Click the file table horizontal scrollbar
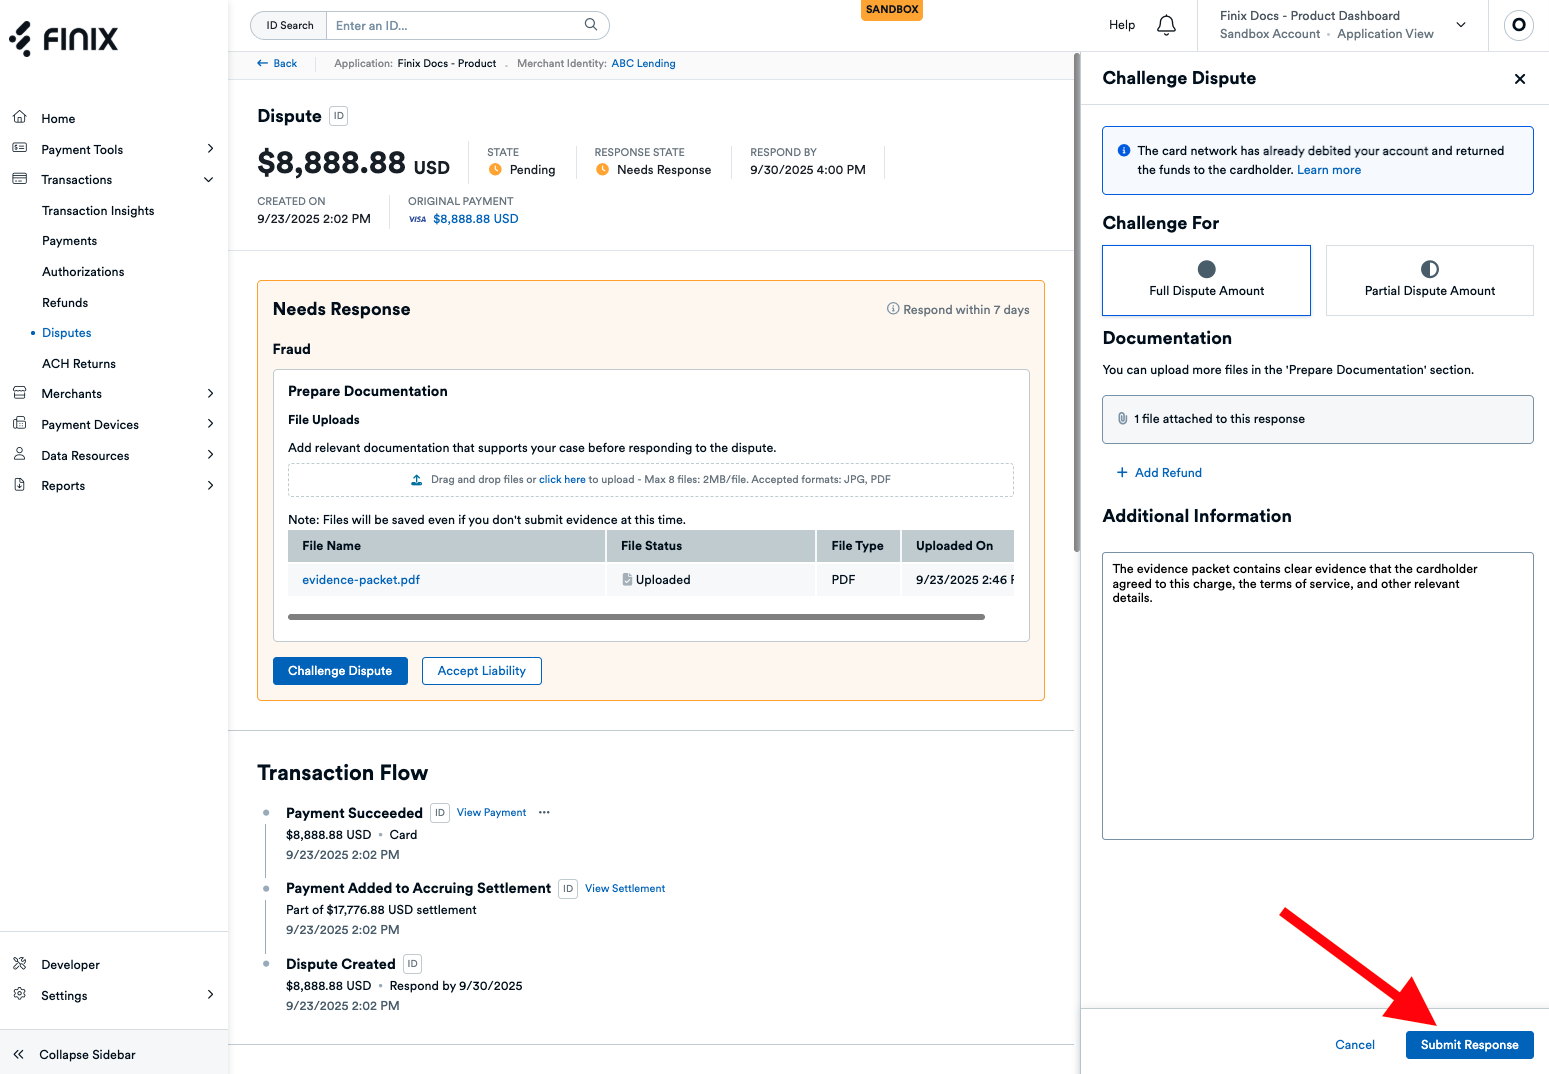This screenshot has width=1549, height=1074. [636, 617]
